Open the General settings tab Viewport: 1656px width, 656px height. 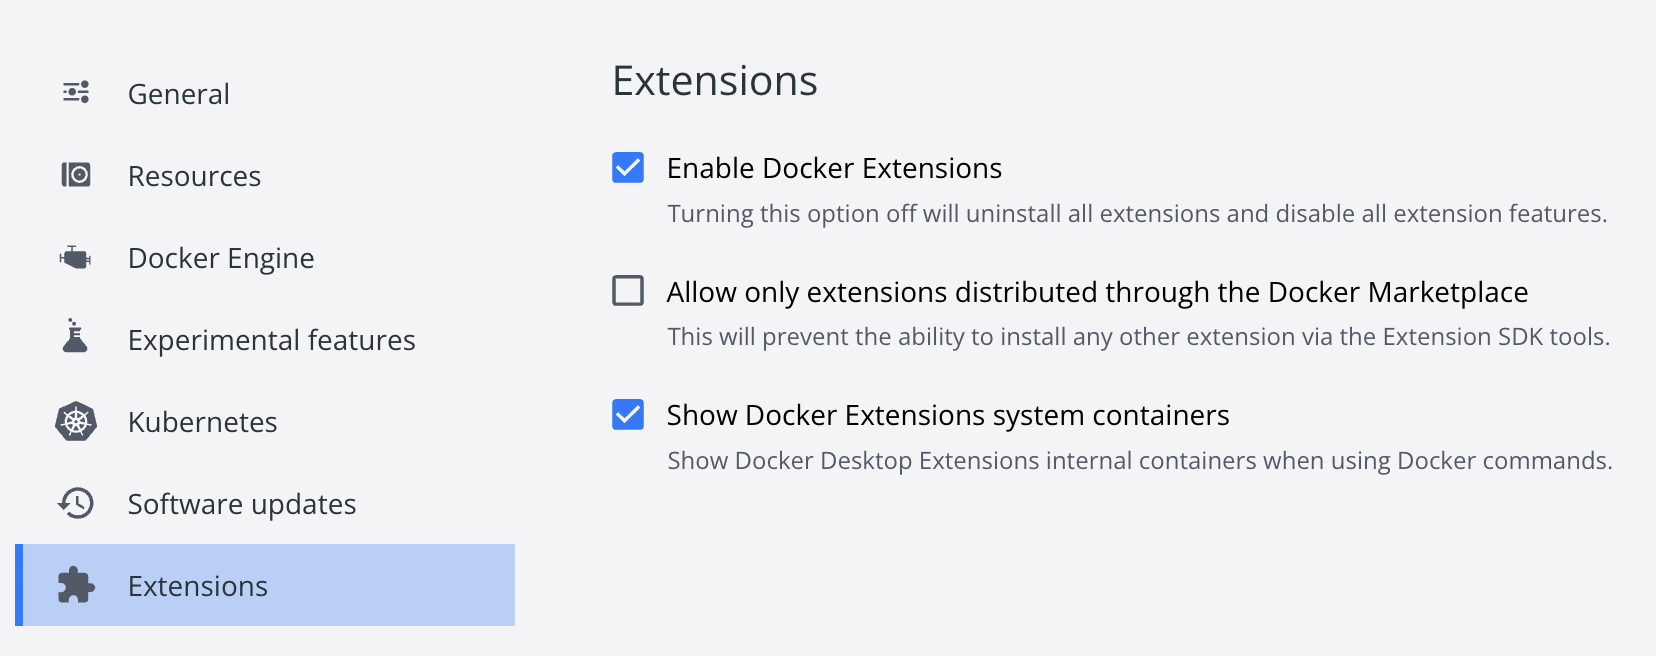tap(179, 94)
